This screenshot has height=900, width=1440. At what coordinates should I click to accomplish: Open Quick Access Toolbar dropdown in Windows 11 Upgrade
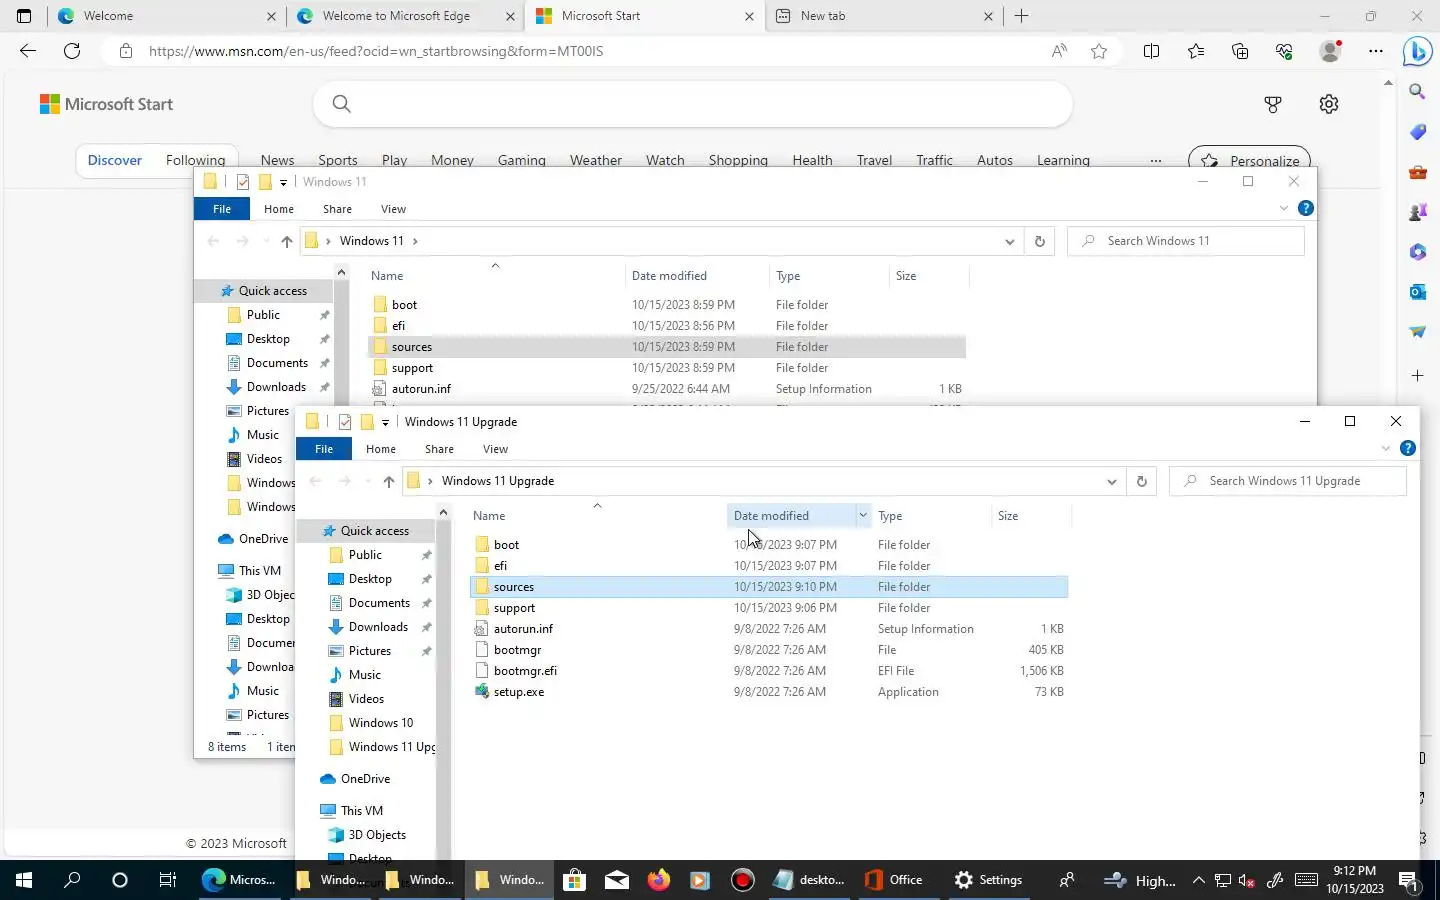[x=385, y=422]
